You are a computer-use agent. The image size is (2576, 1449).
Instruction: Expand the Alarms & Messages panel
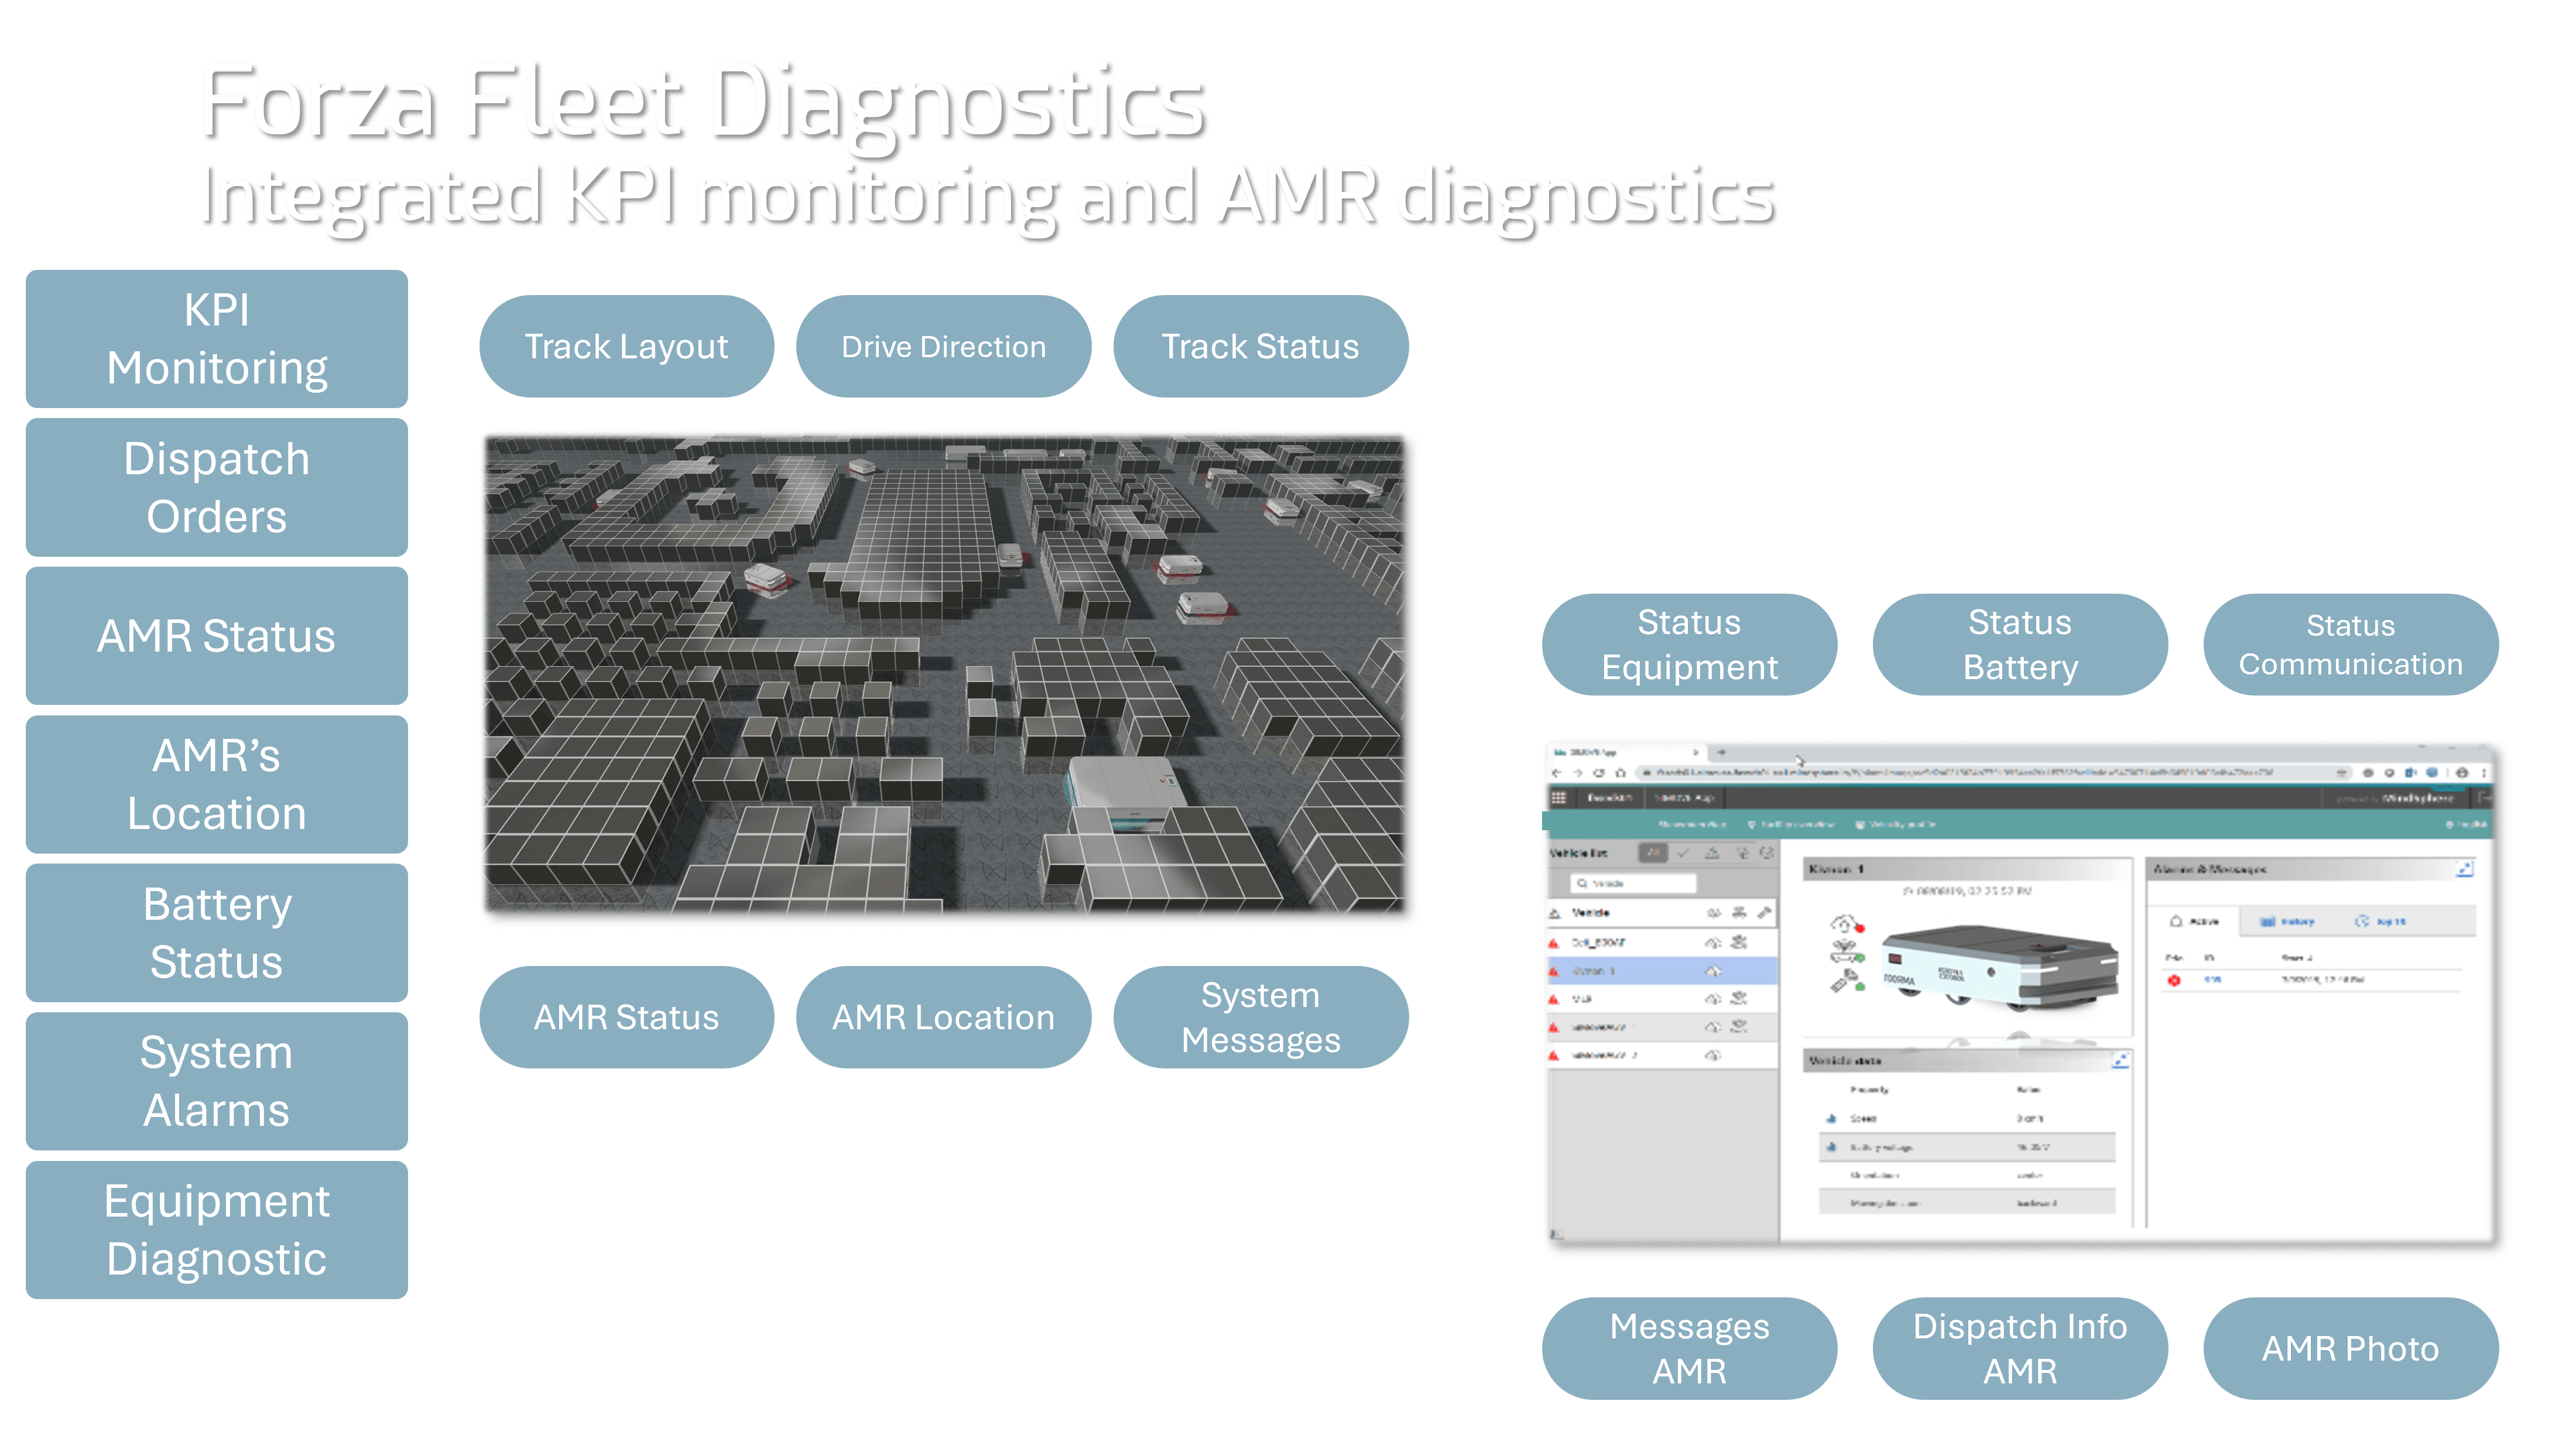pyautogui.click(x=2465, y=869)
